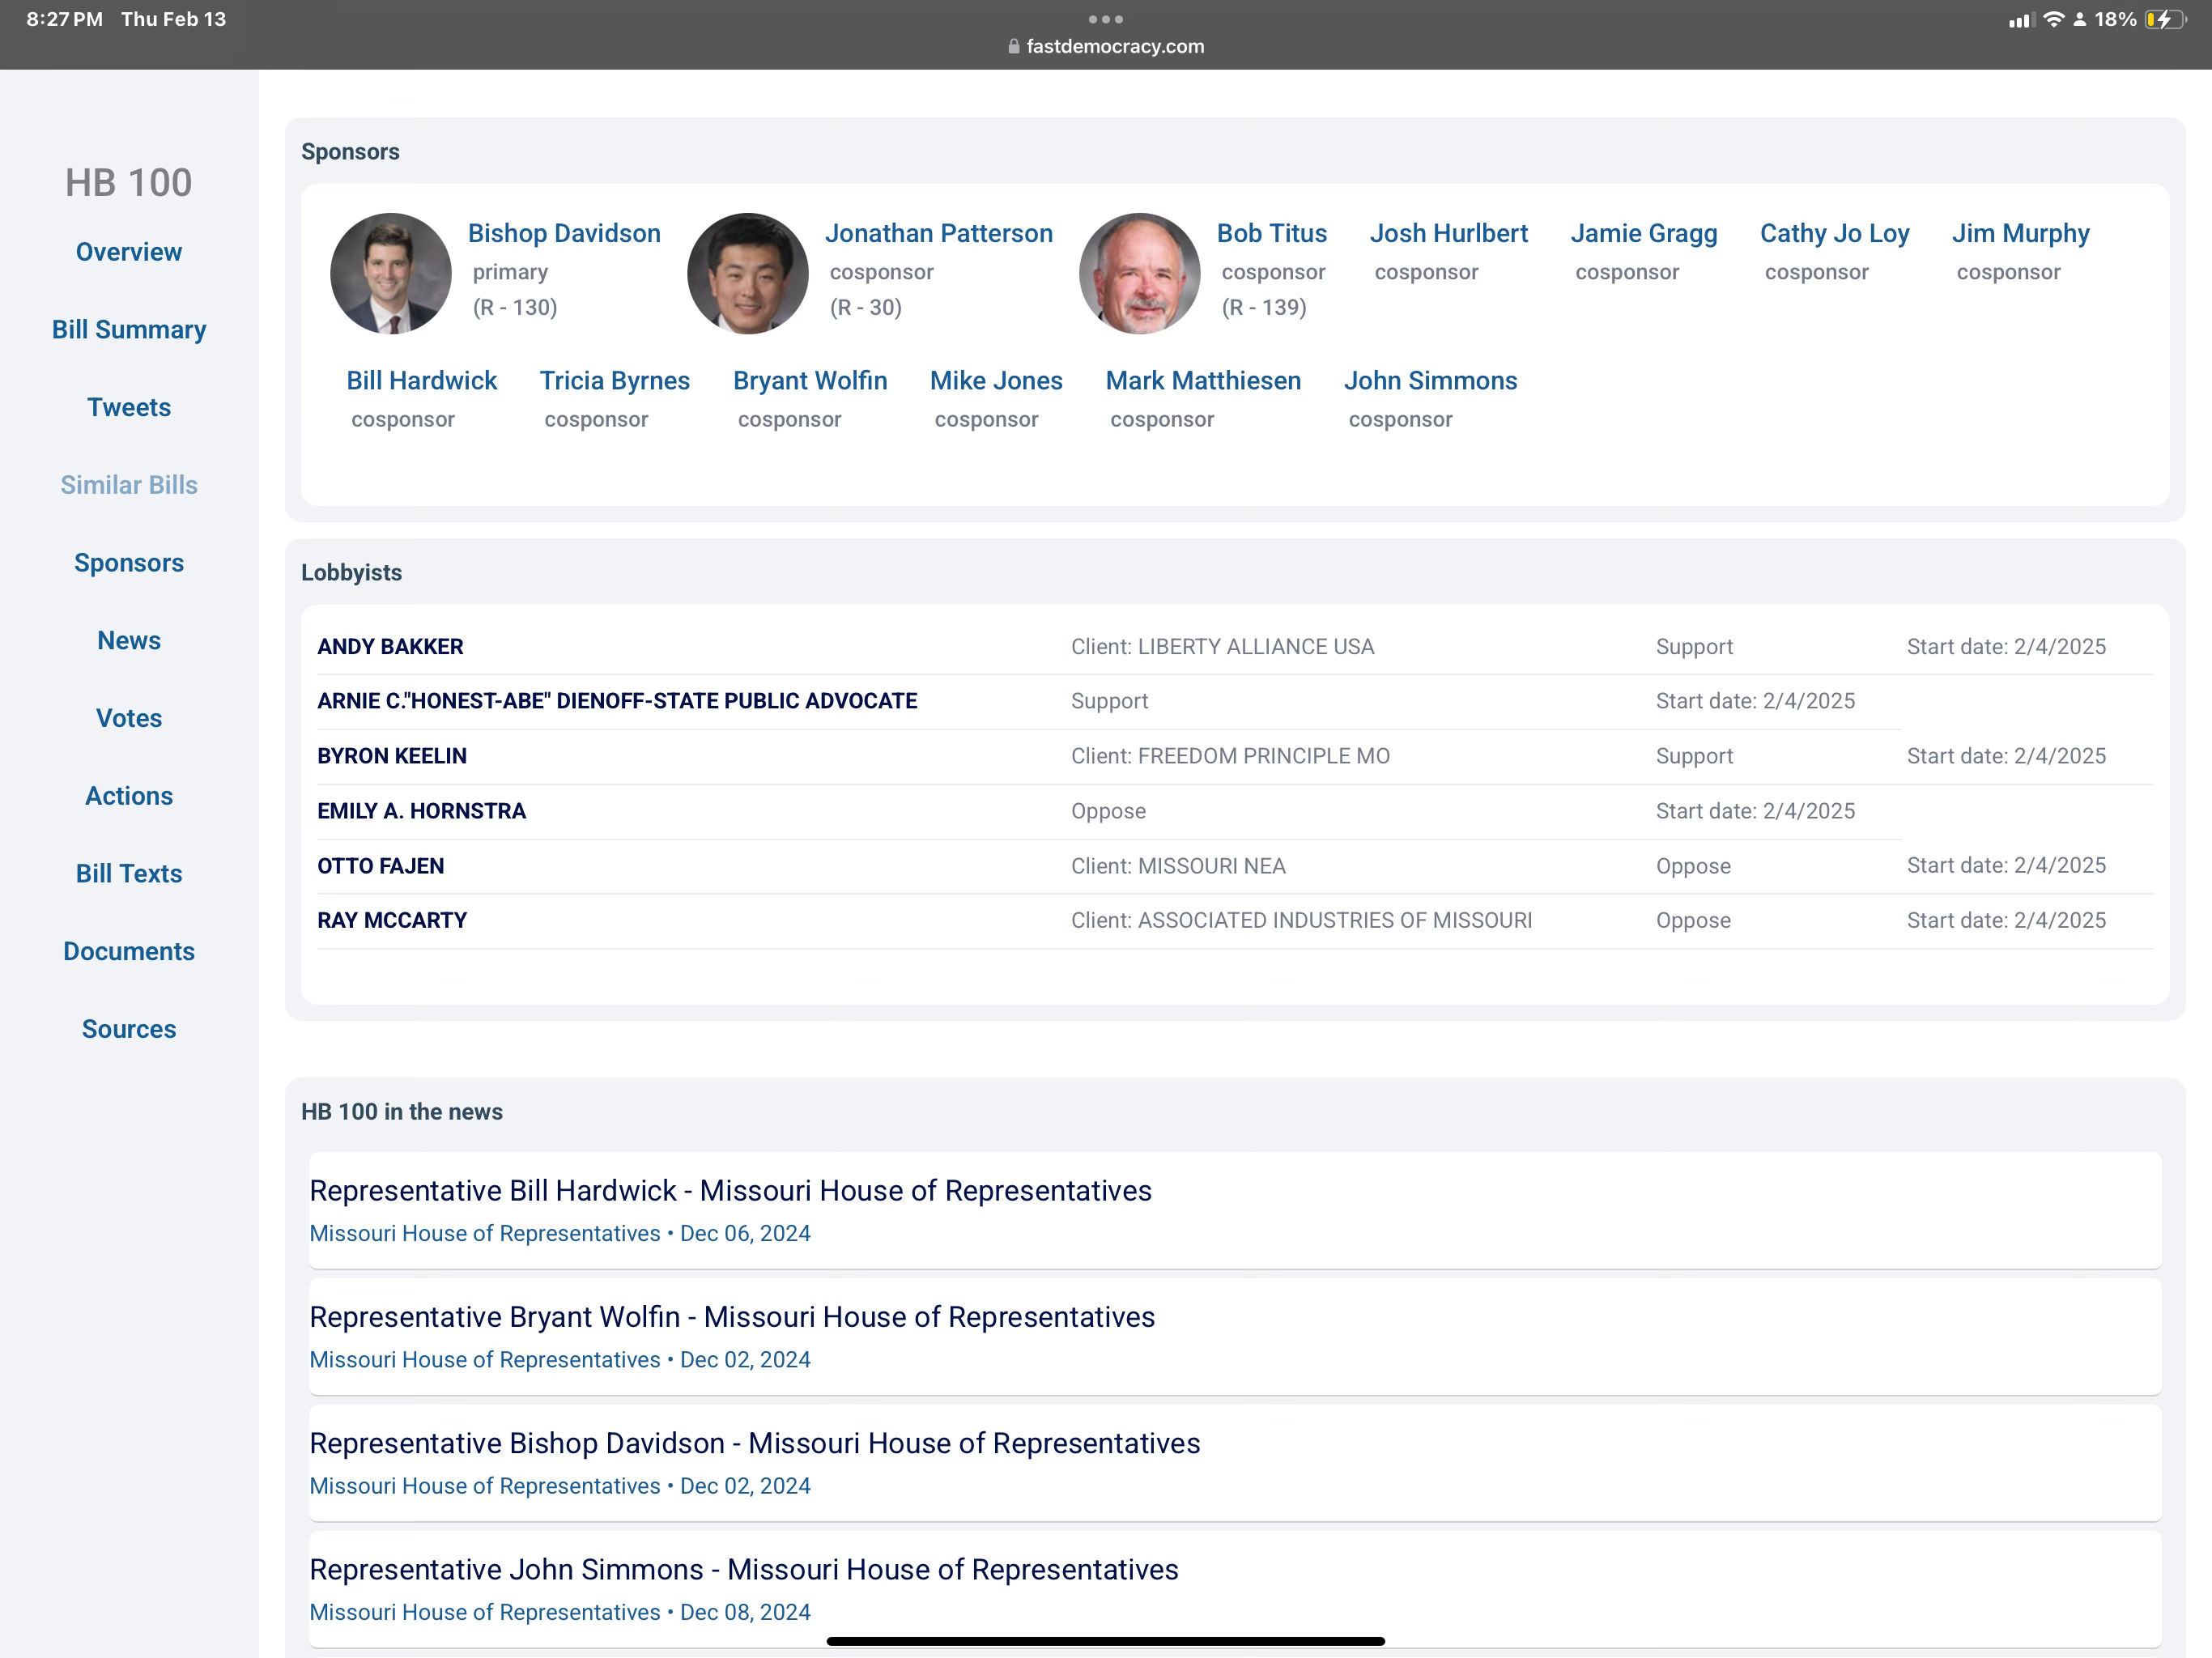Open Representative Bryant Wolfin news article

[x=732, y=1317]
